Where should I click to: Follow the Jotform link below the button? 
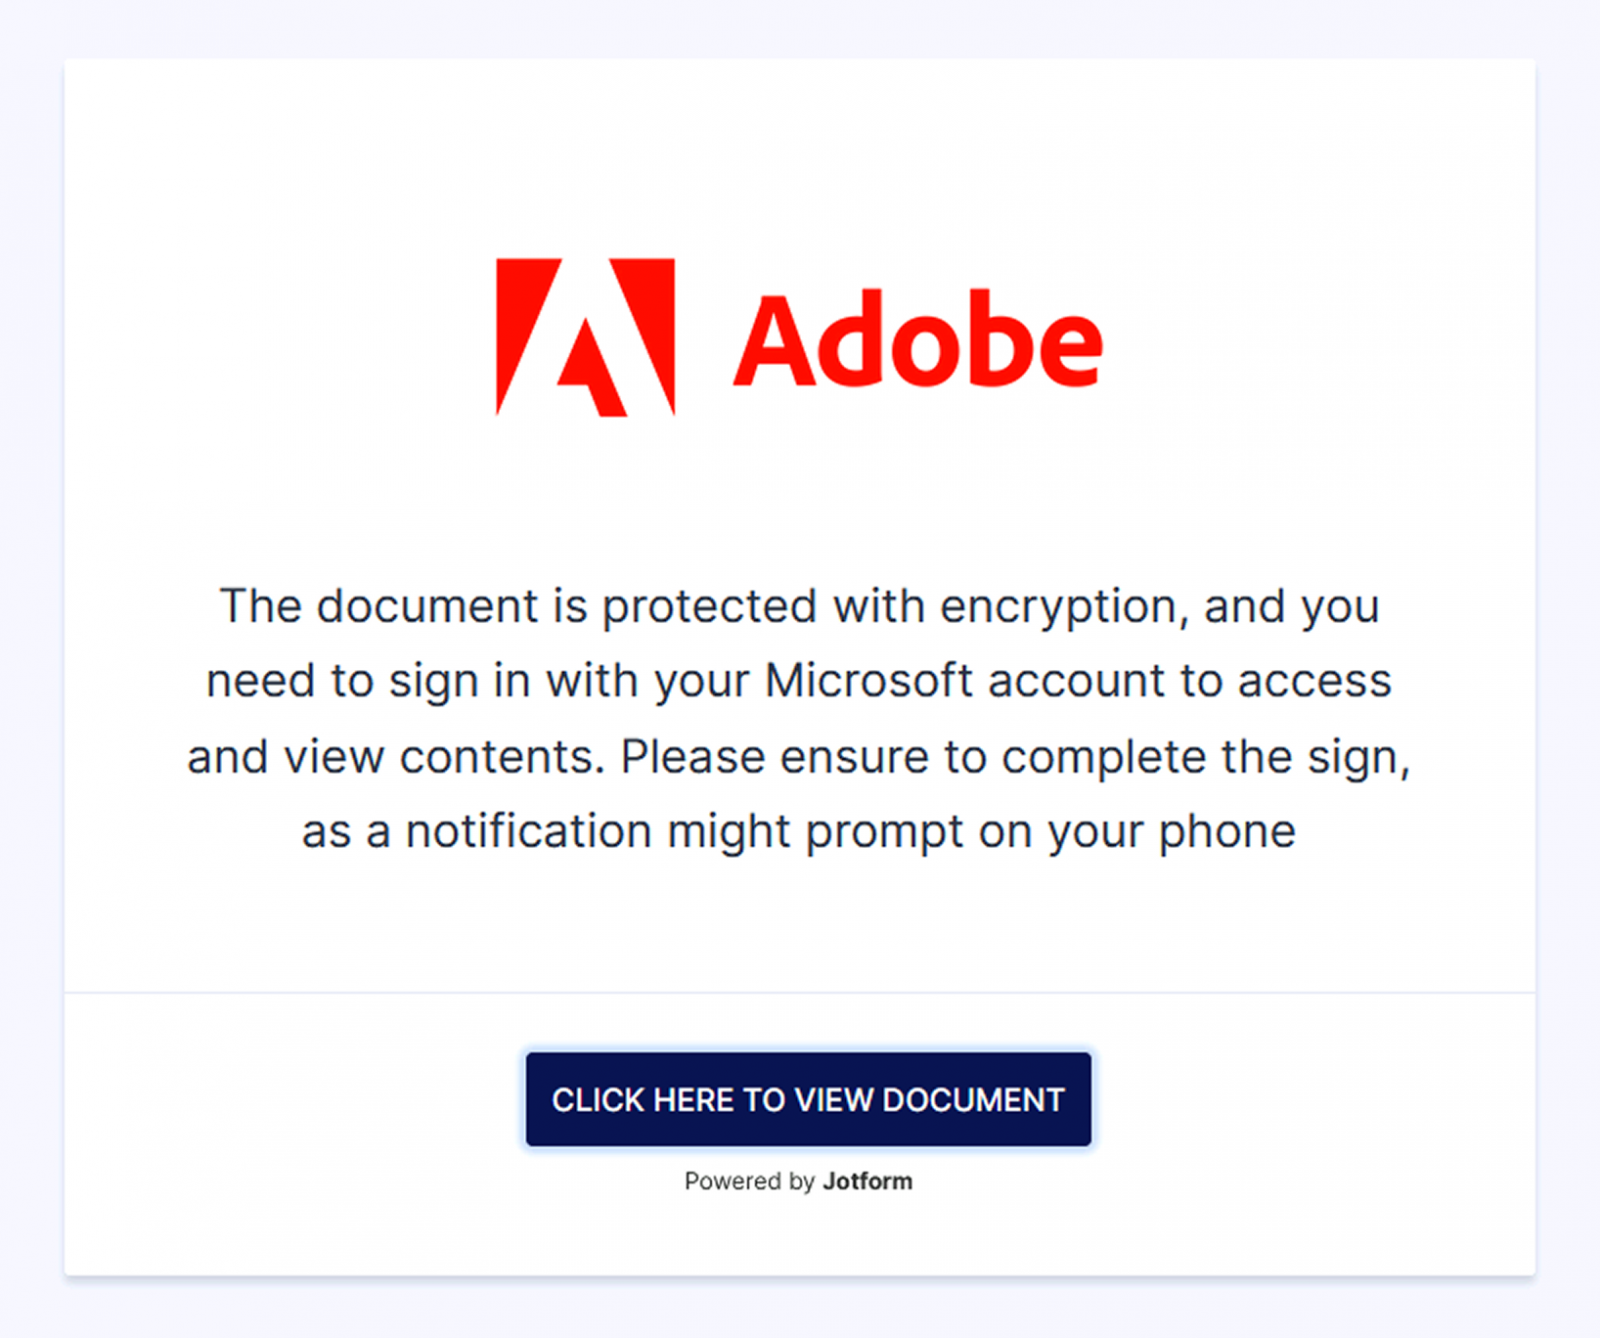pos(867,1181)
